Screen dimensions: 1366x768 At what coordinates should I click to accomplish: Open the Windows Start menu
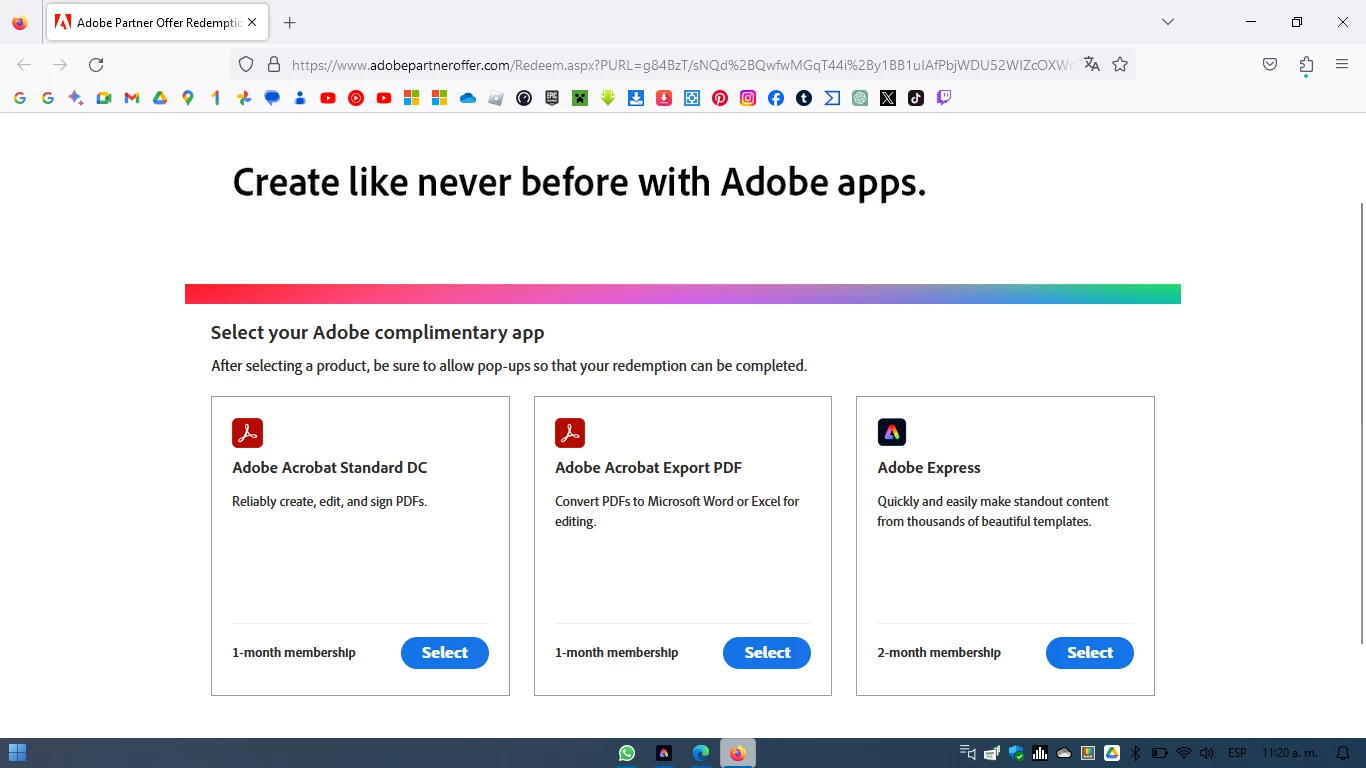[17, 753]
